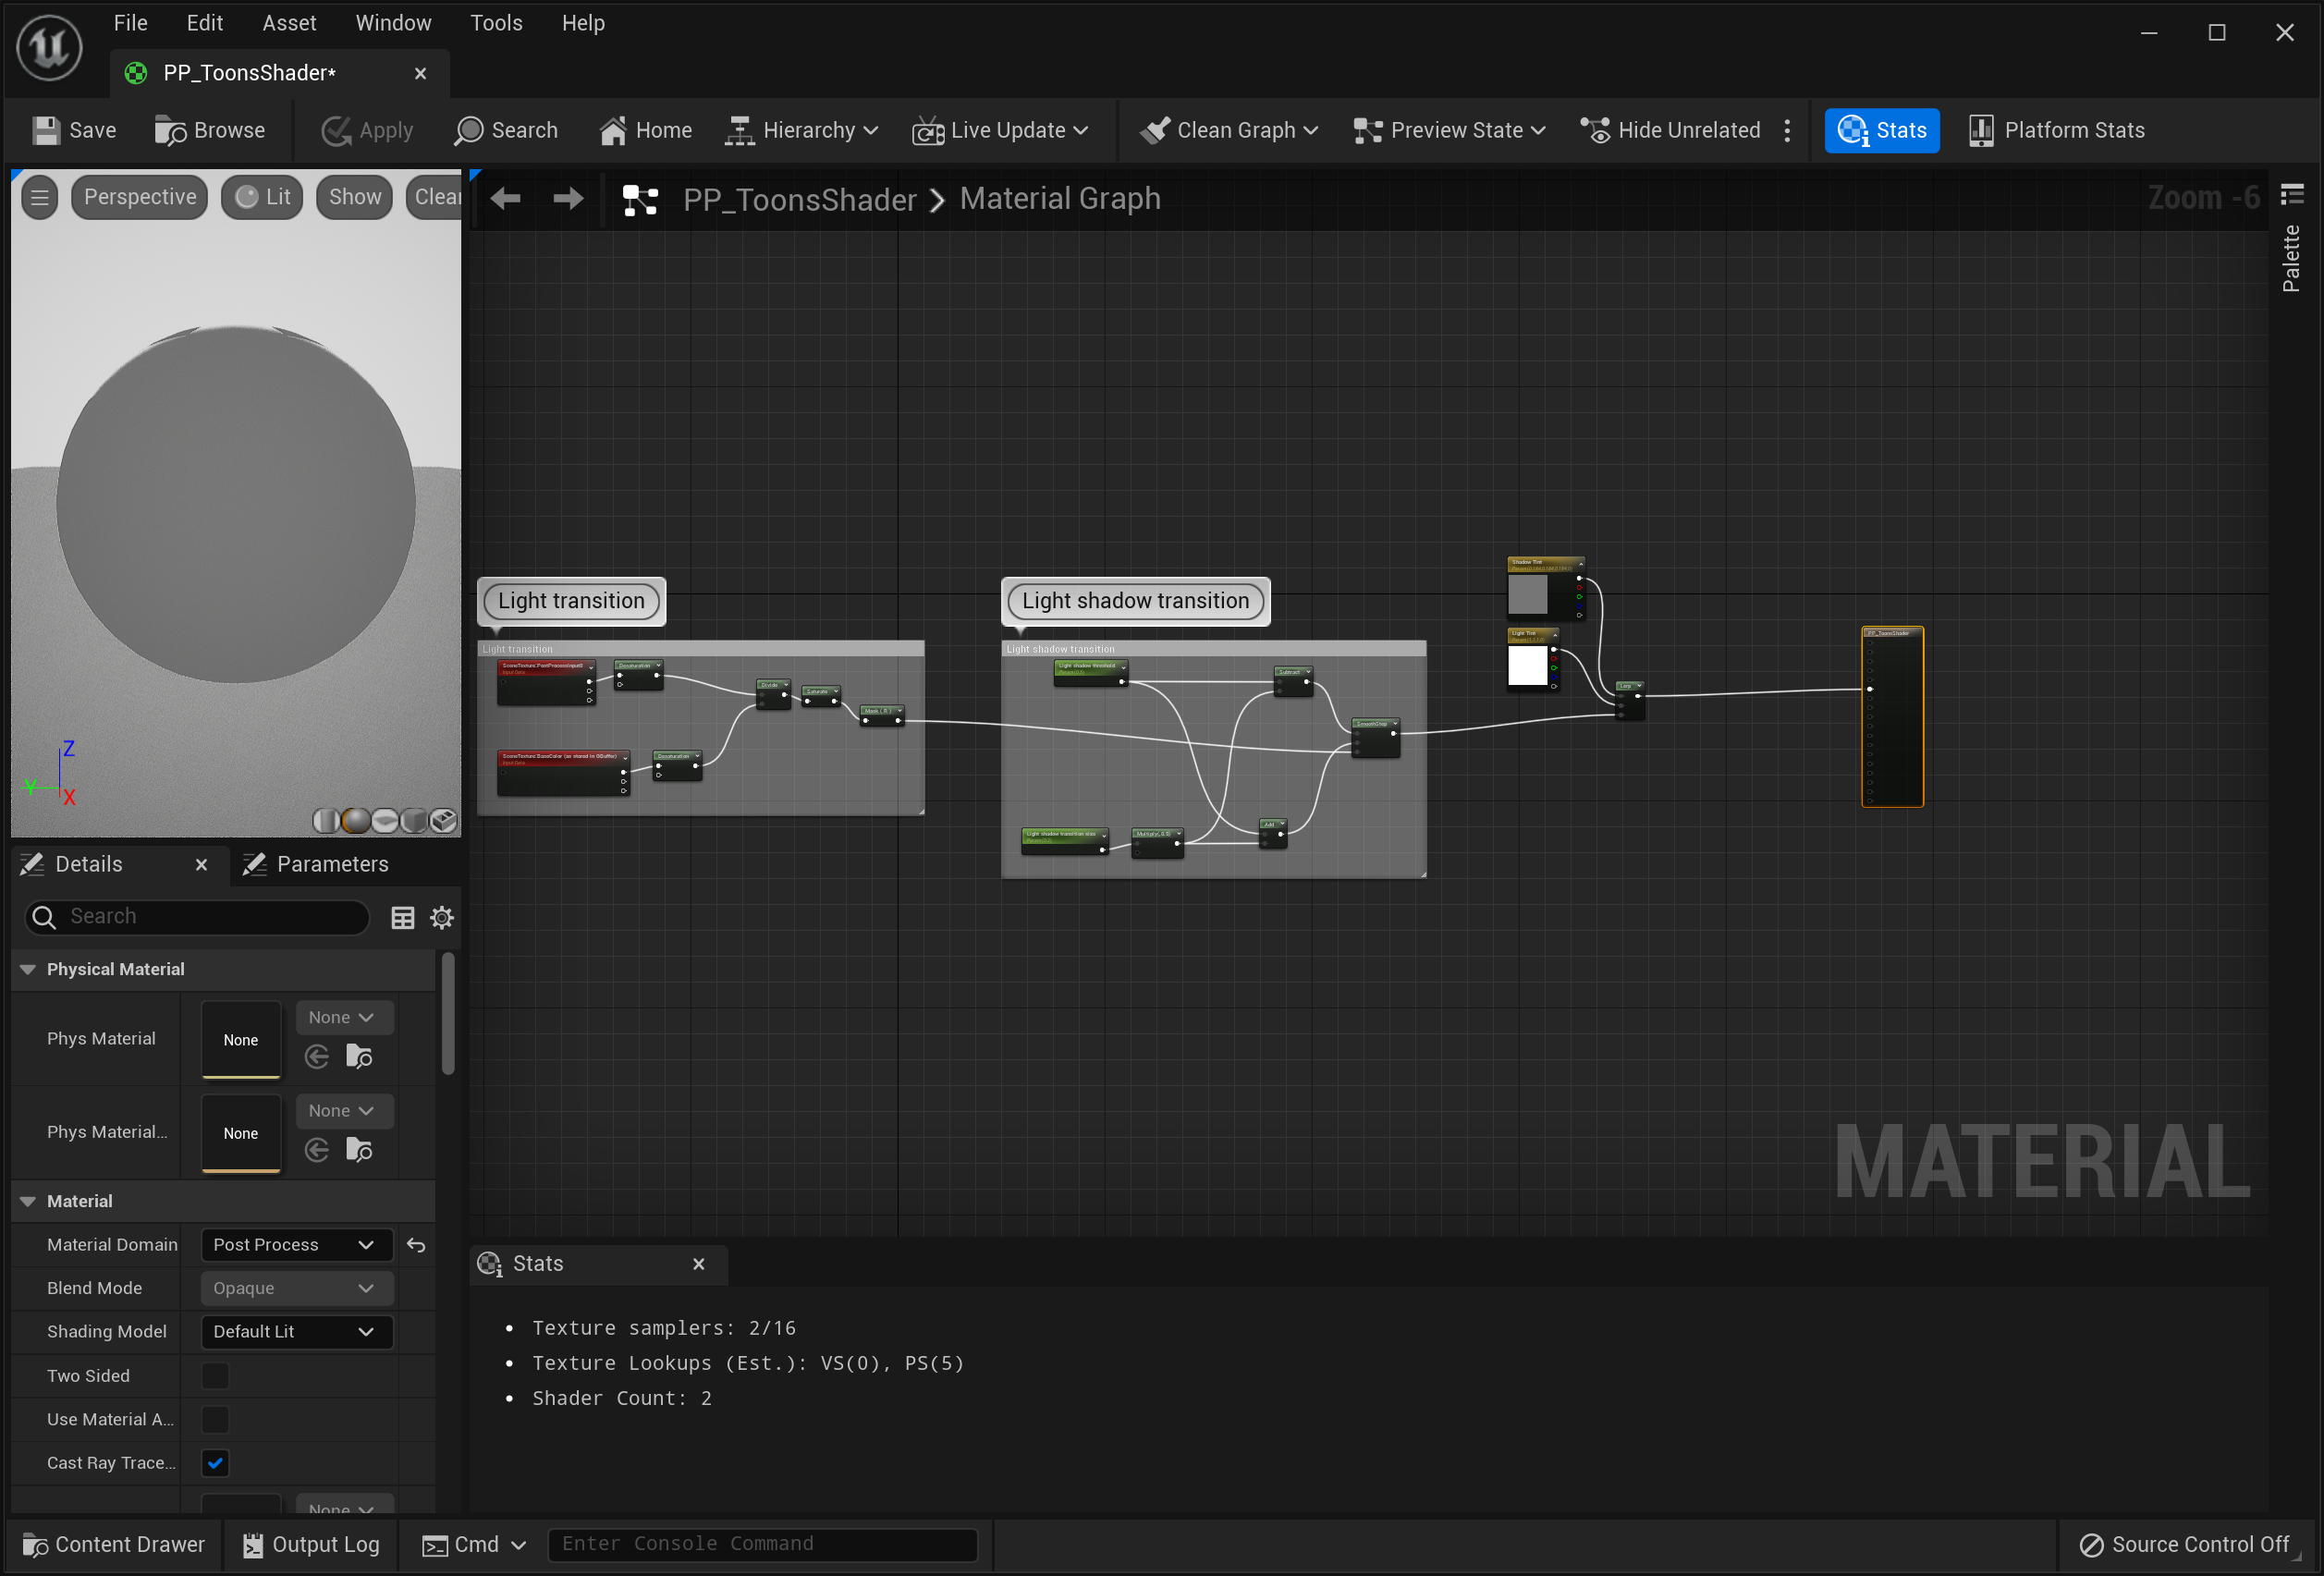Open Browse to asset in content browser
This screenshot has height=1576, width=2324.
tap(210, 130)
